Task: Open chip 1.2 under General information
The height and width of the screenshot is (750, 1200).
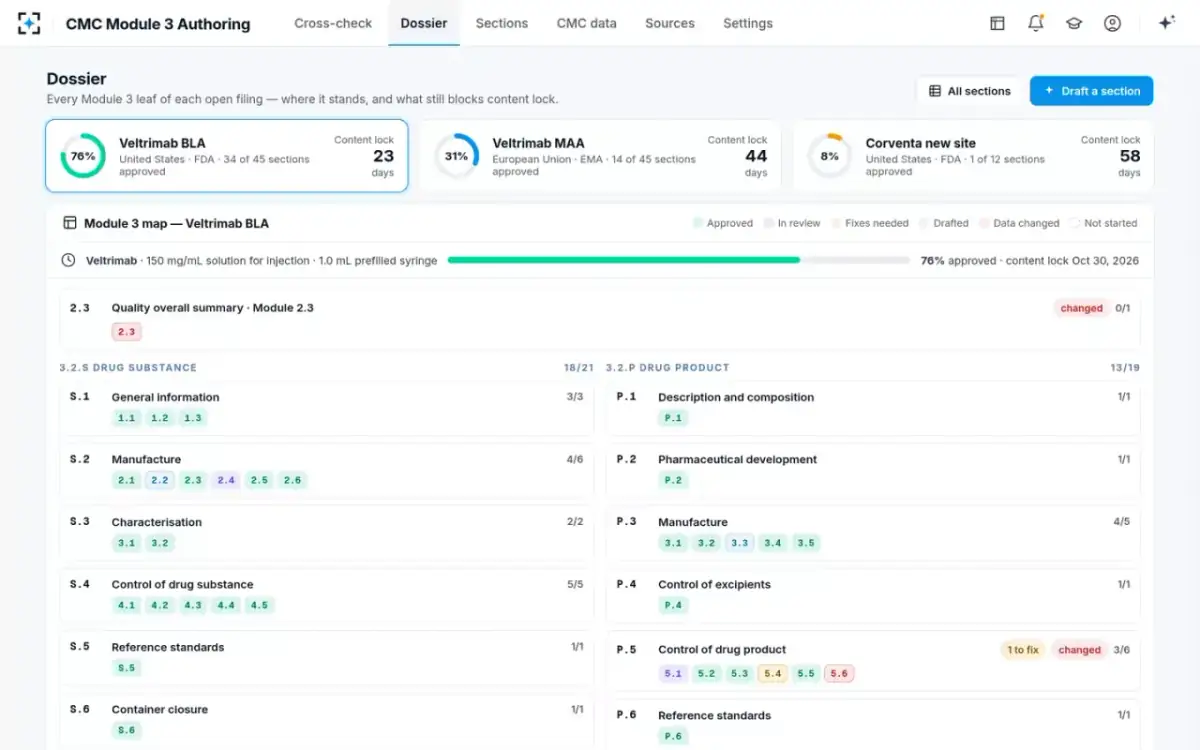Action: tap(159, 418)
